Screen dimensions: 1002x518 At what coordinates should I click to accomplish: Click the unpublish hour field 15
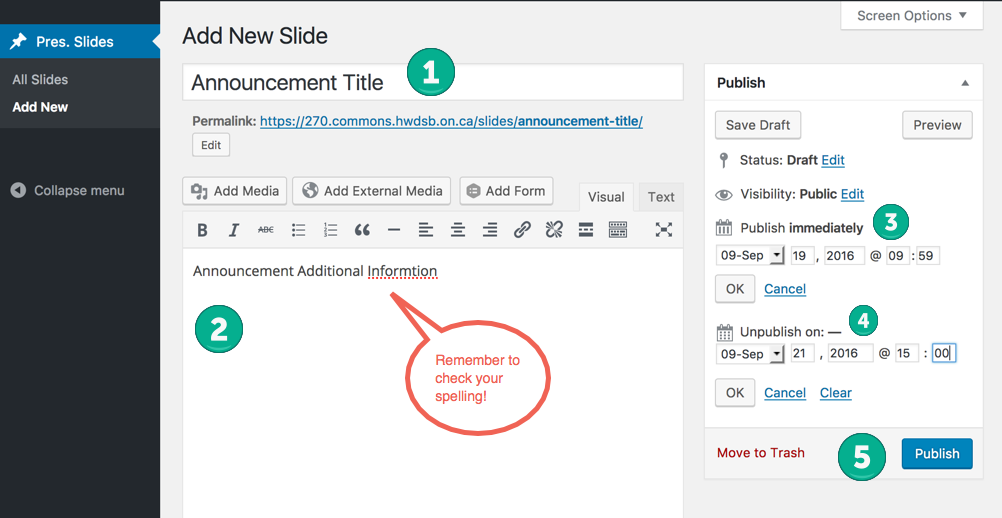point(907,353)
